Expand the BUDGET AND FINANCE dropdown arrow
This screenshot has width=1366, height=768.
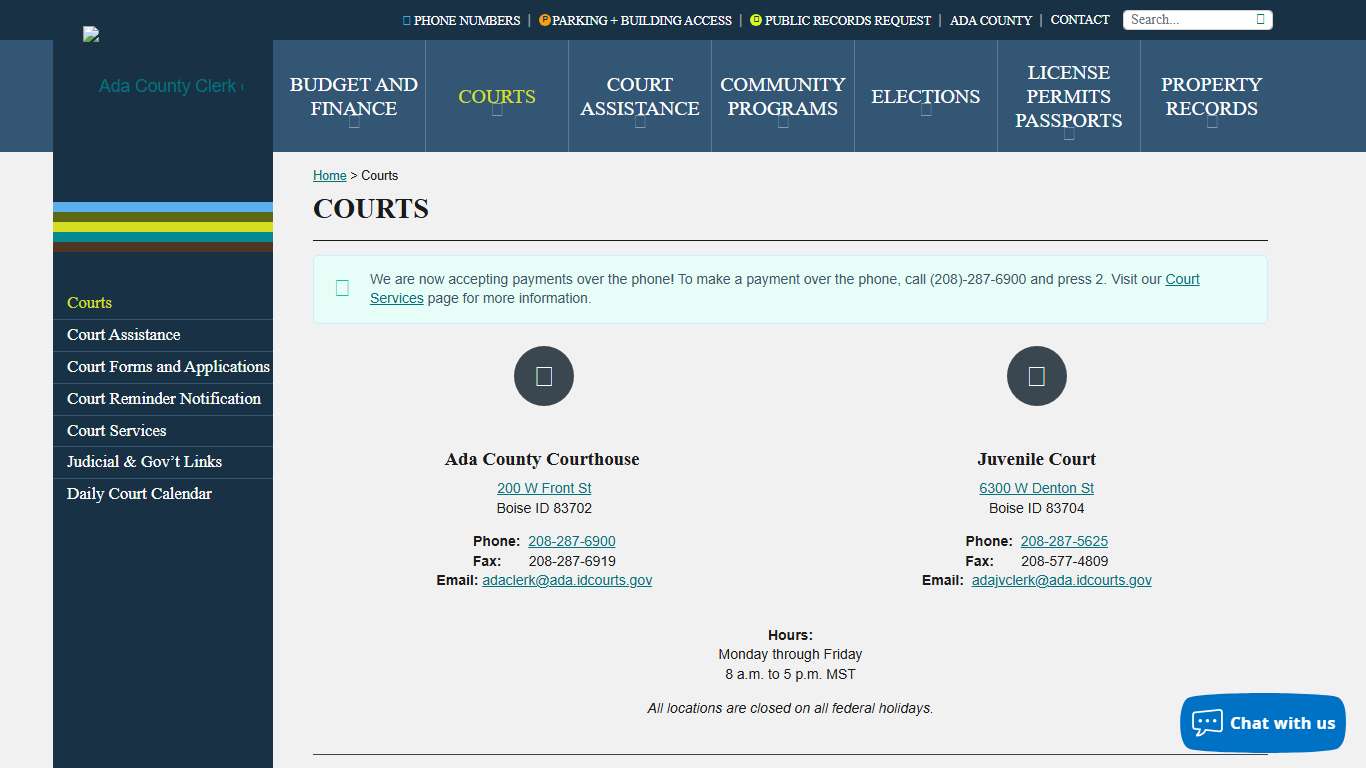(x=353, y=123)
